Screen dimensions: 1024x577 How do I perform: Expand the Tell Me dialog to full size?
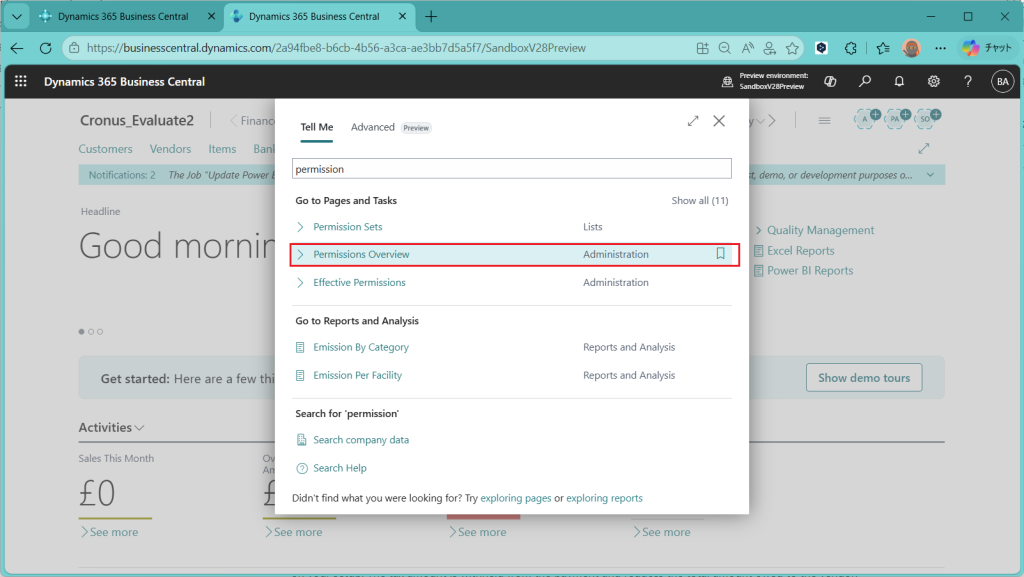[x=693, y=121]
